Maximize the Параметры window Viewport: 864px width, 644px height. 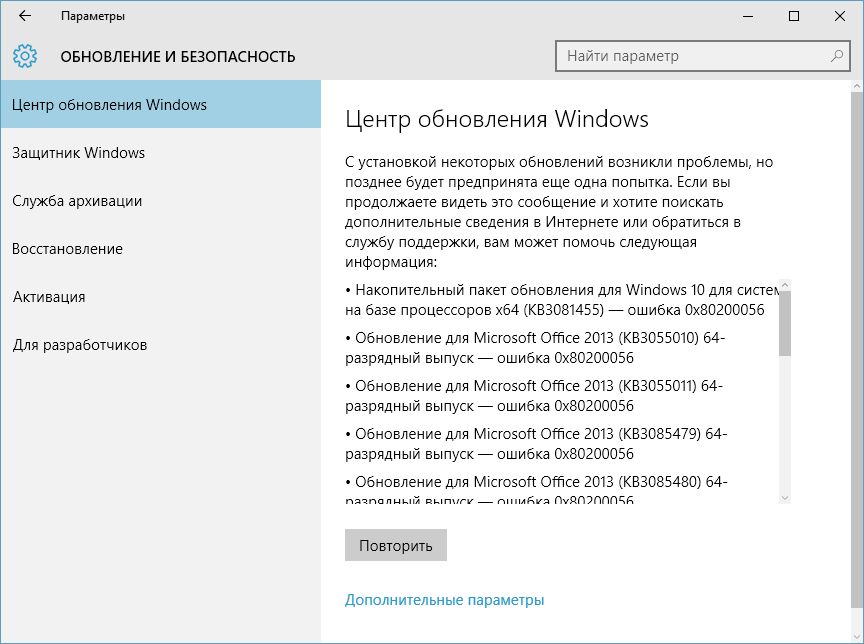[x=793, y=16]
